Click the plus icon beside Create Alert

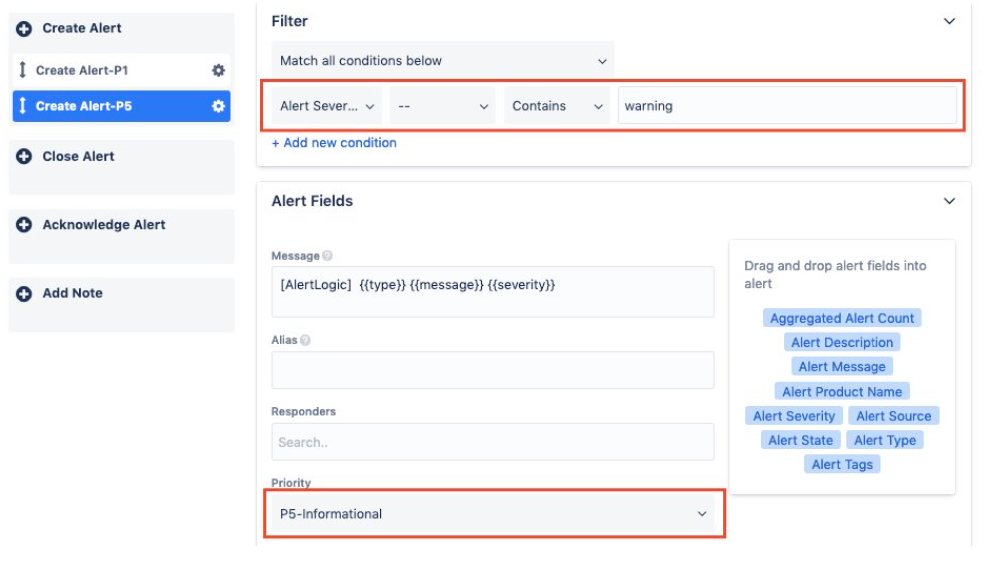pos(24,28)
